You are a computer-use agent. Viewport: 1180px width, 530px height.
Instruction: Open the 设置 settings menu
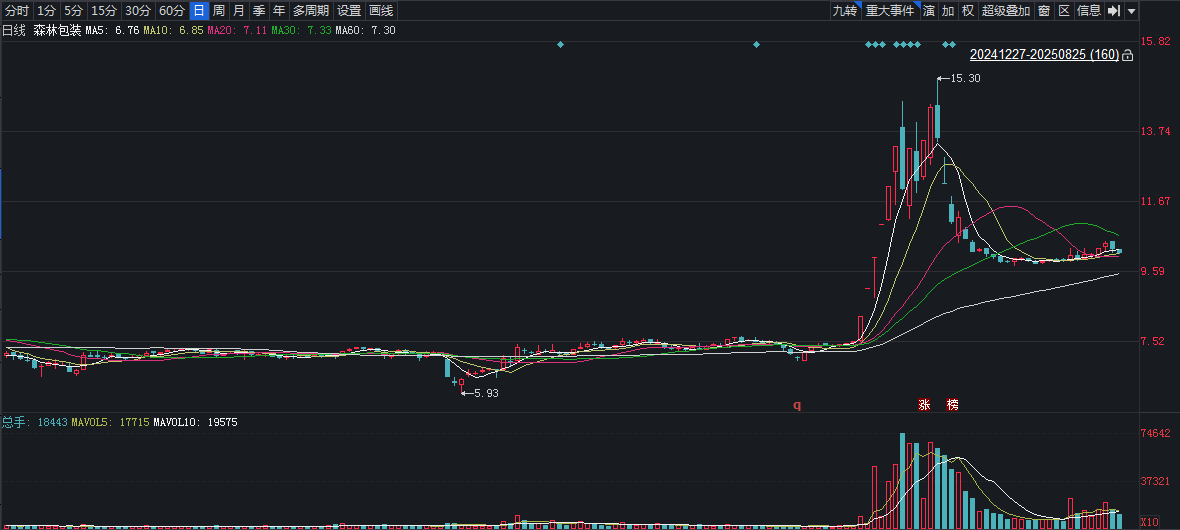click(x=349, y=11)
